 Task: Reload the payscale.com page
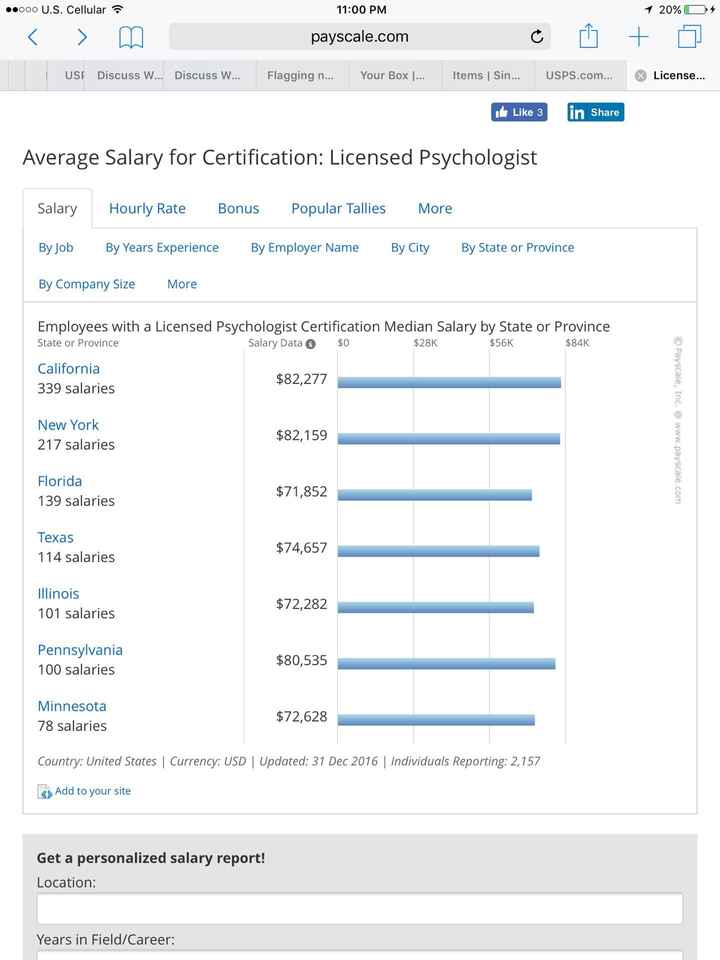point(537,37)
